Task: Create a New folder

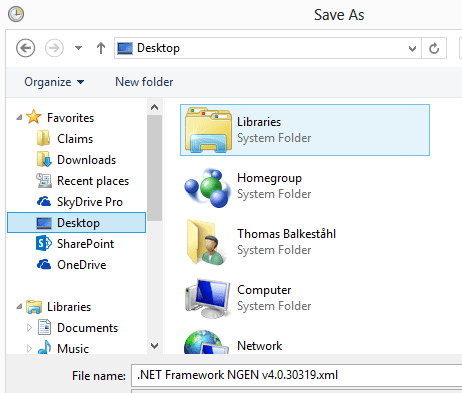Action: [x=144, y=82]
